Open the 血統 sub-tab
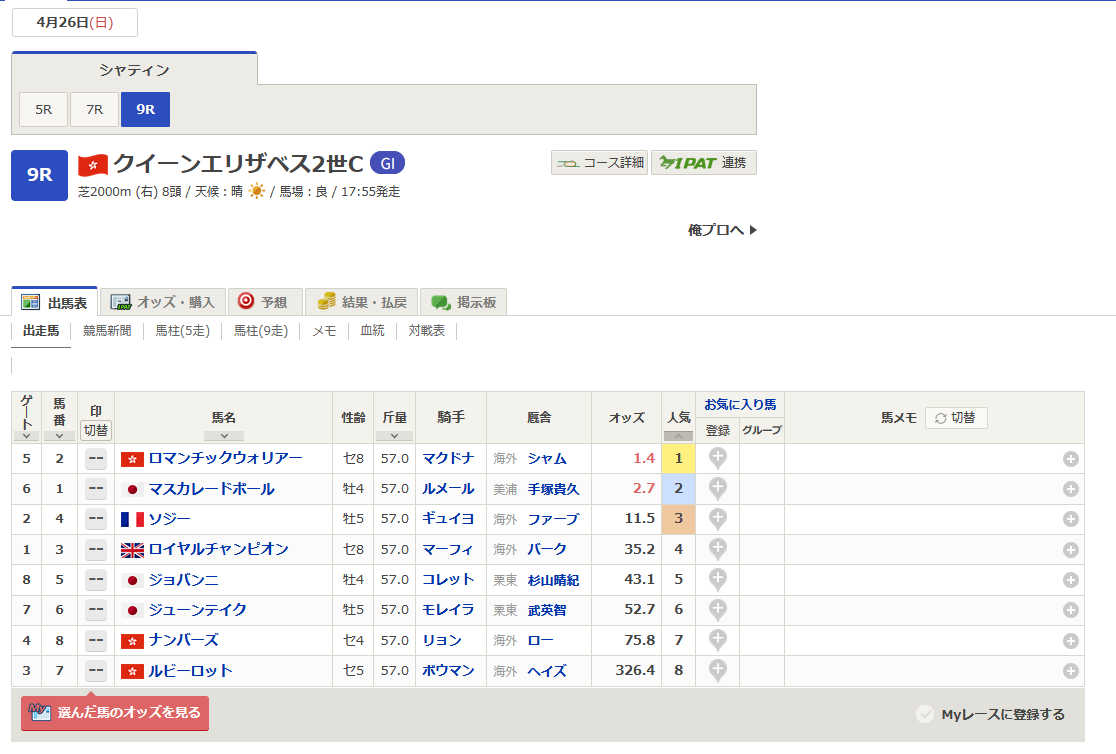This screenshot has height=754, width=1116. 372,330
